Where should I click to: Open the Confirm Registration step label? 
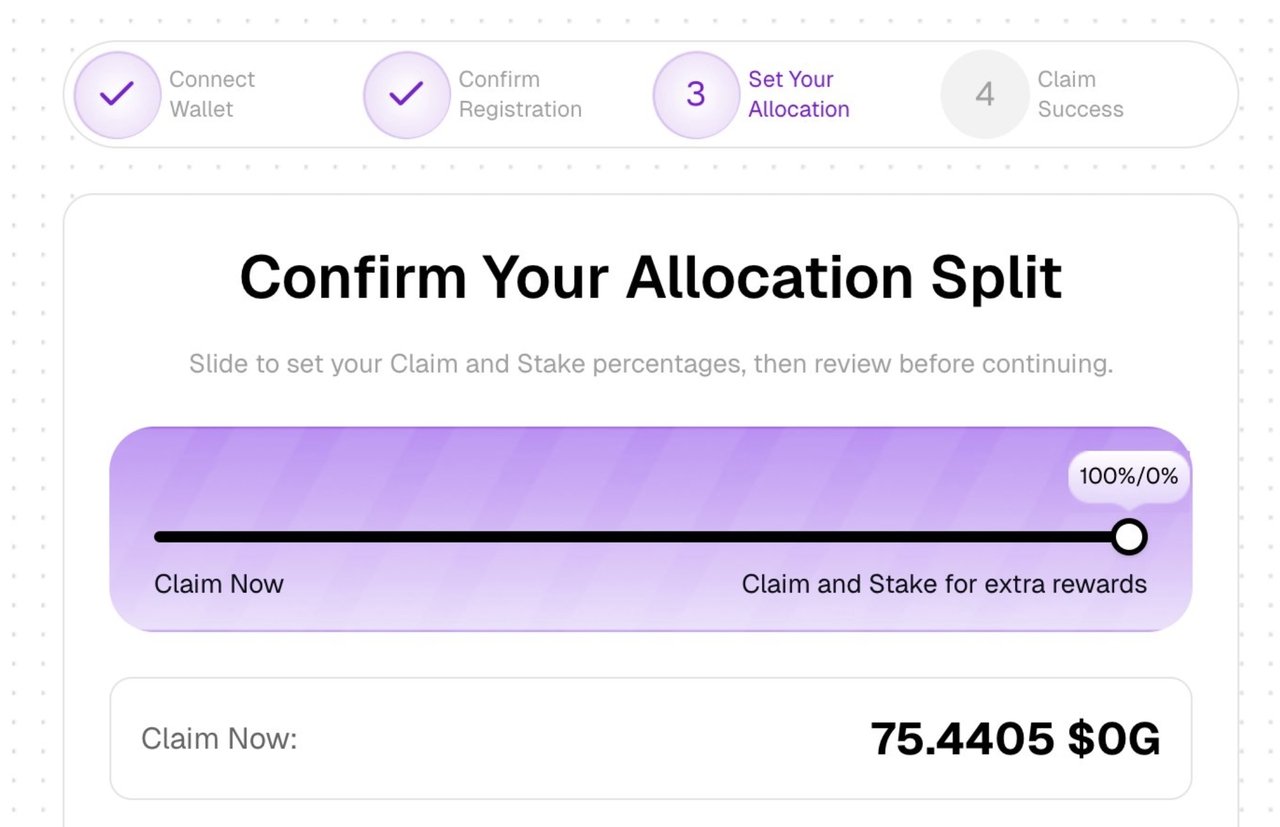pyautogui.click(x=519, y=94)
